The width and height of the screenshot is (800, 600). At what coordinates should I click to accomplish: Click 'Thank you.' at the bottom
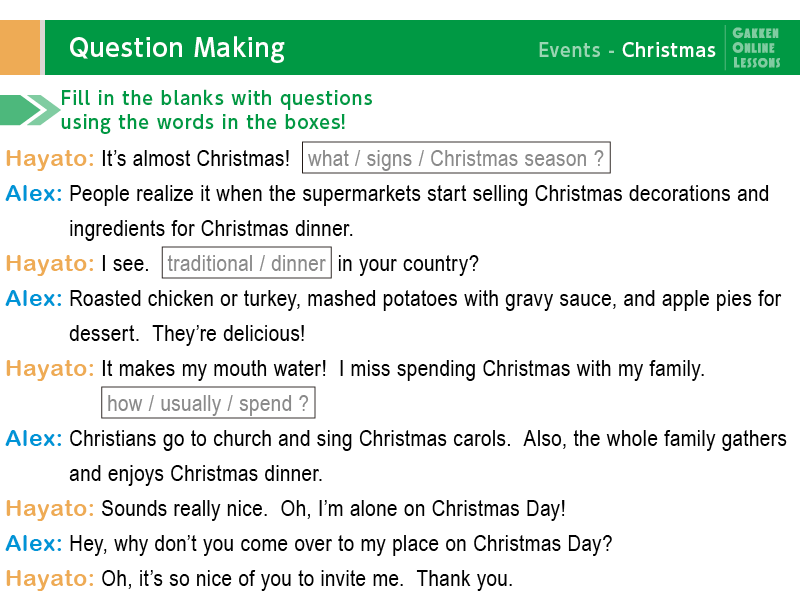(x=464, y=579)
